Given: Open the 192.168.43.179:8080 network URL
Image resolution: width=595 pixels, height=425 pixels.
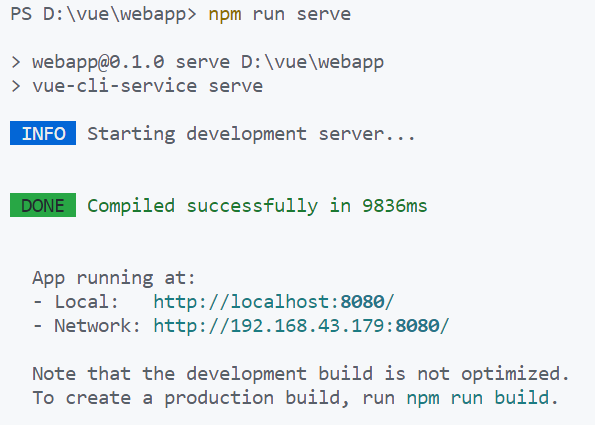Looking at the screenshot, I should [x=301, y=326].
